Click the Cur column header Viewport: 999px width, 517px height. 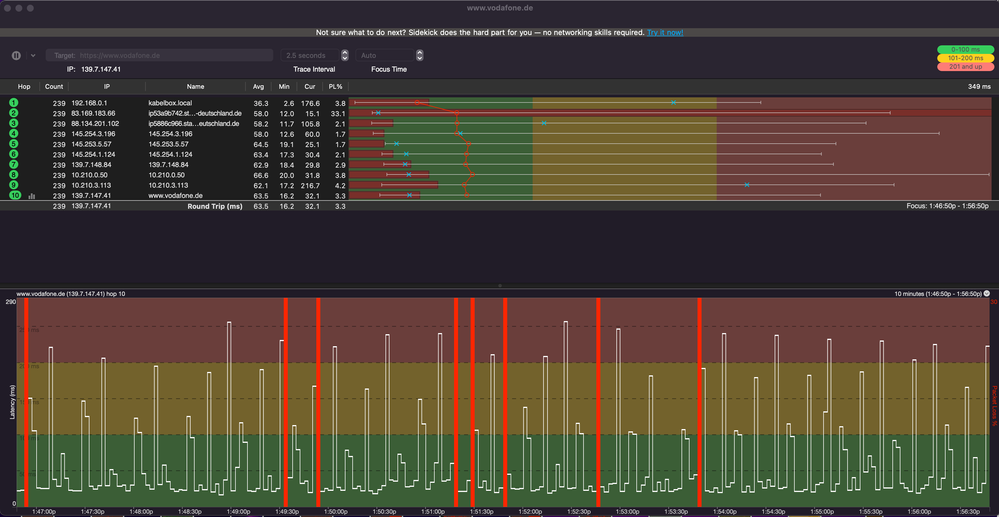[309, 86]
